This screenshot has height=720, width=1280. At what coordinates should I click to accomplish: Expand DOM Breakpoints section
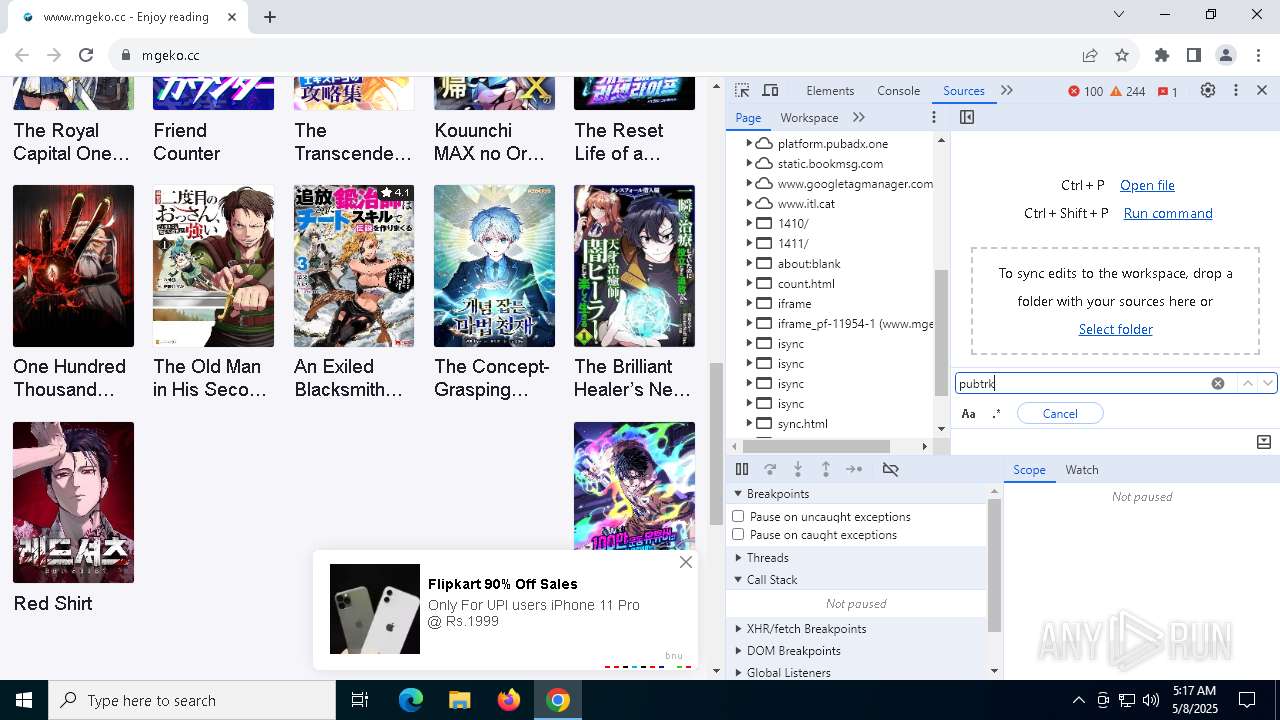[738, 650]
